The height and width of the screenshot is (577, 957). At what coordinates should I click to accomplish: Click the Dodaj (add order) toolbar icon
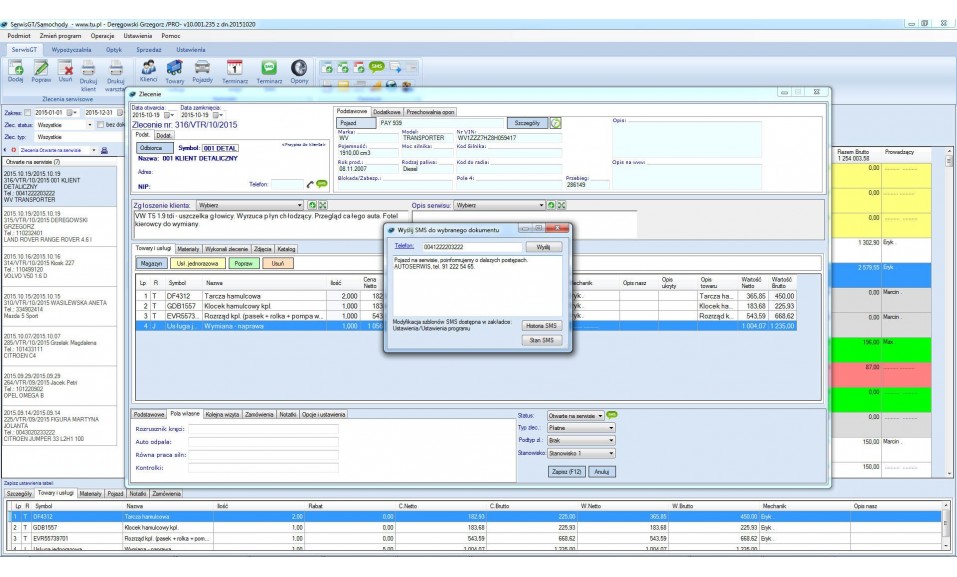[x=16, y=69]
